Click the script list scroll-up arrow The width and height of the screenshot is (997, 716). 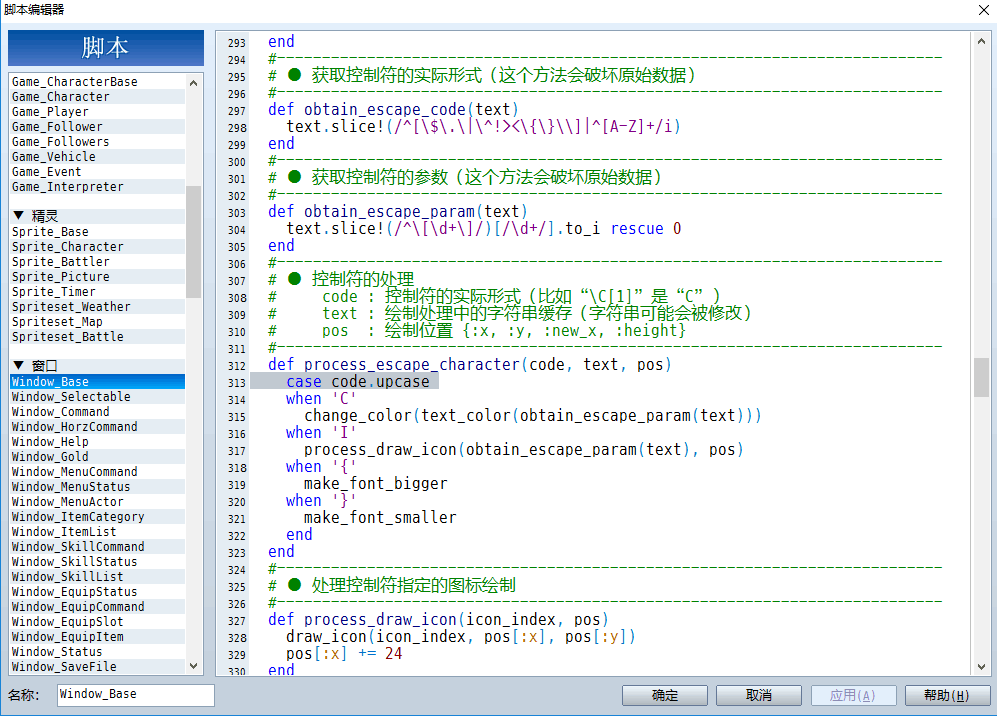coord(194,83)
